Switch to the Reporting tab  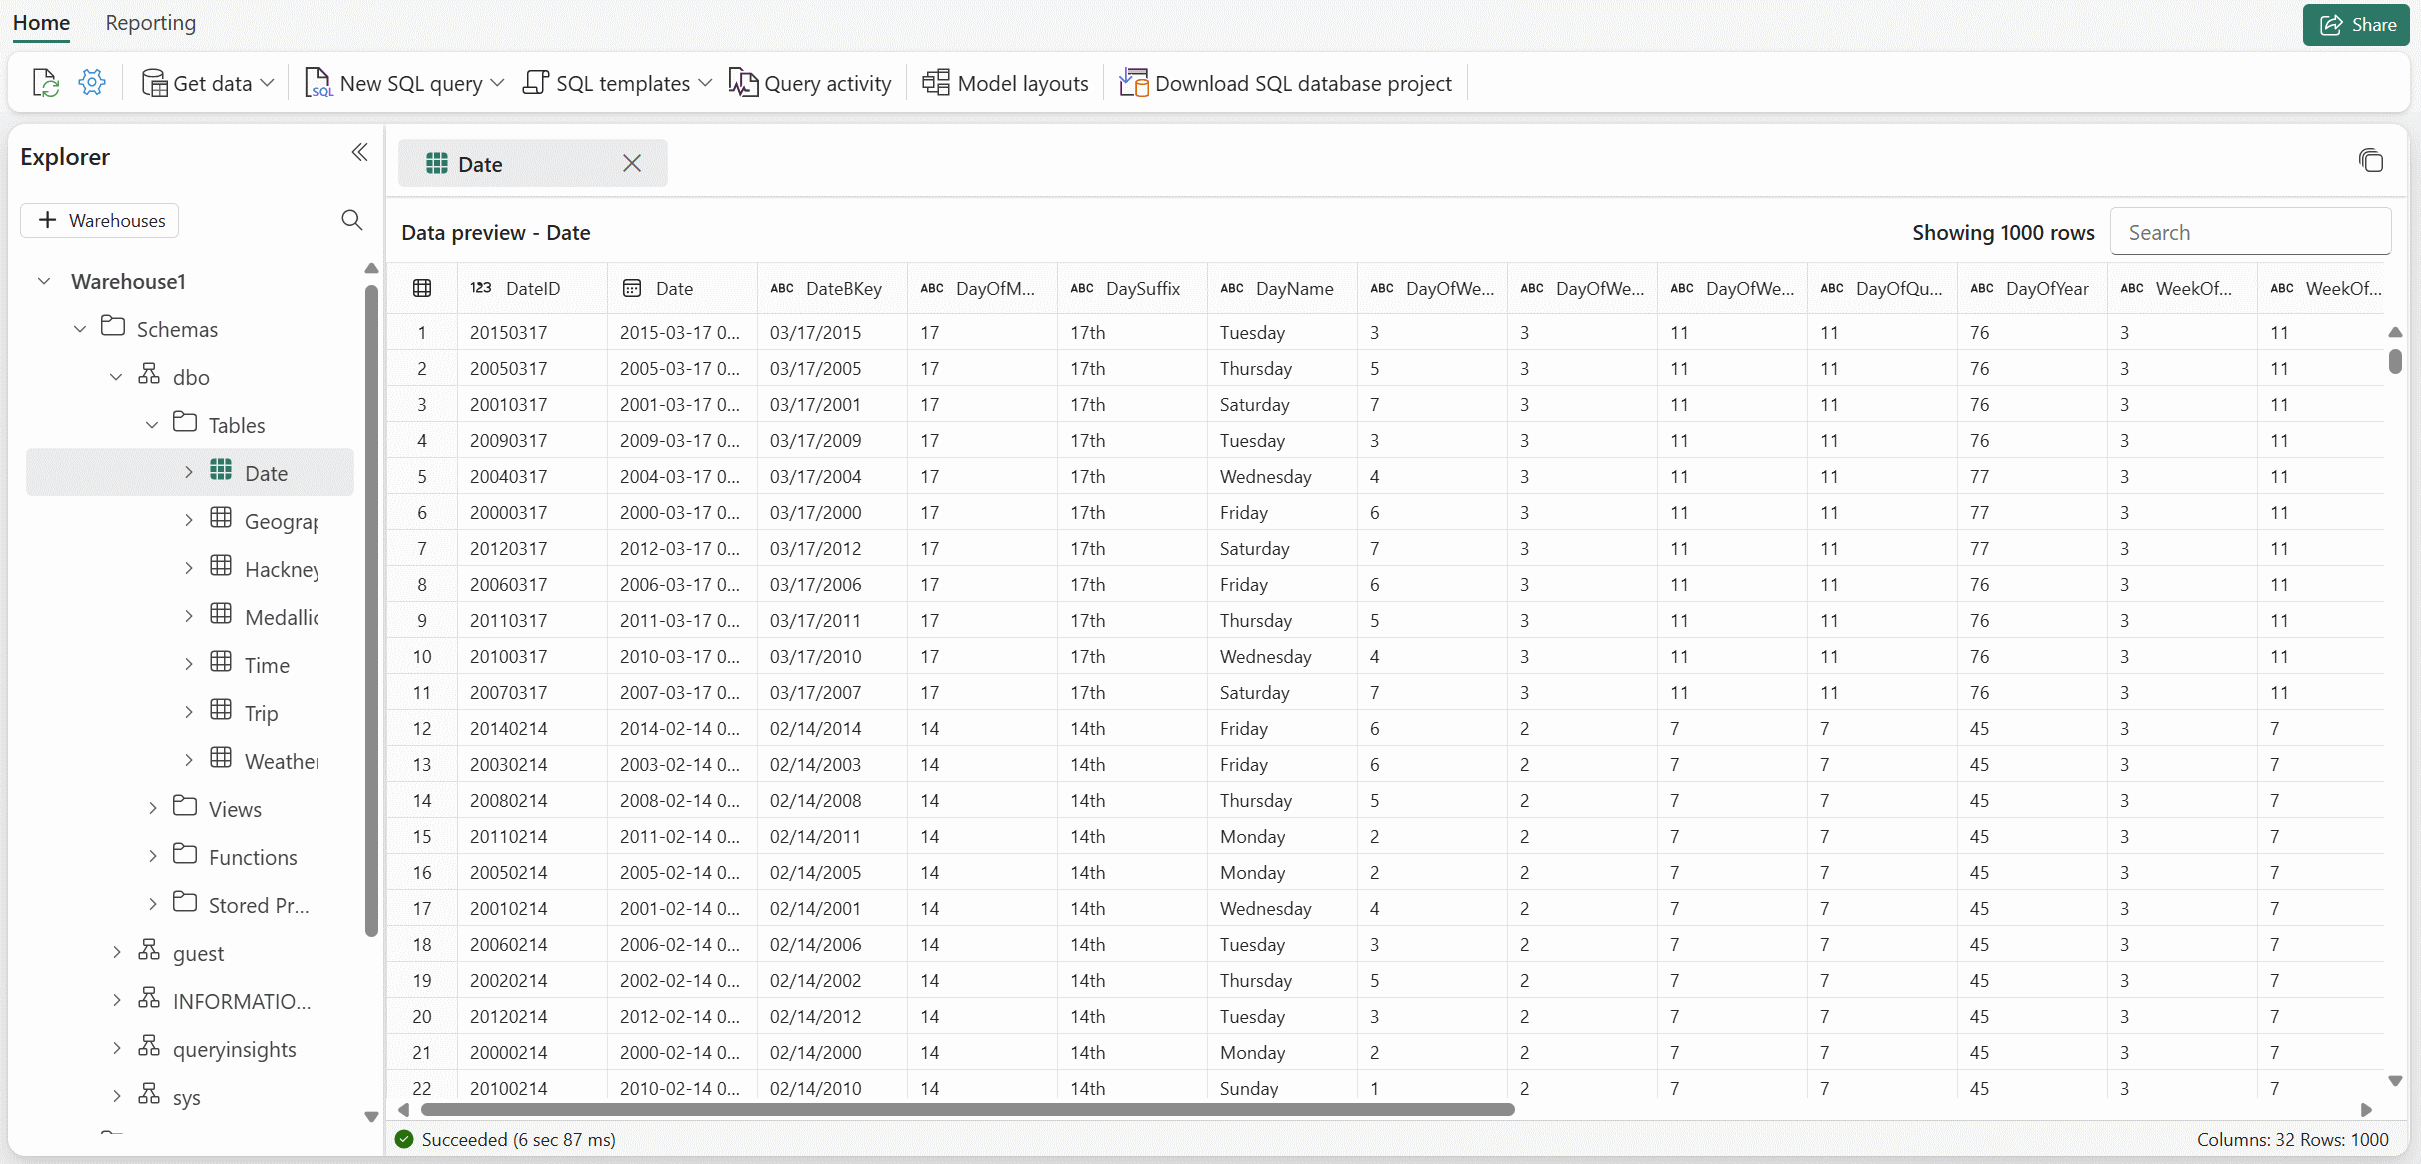[x=150, y=22]
